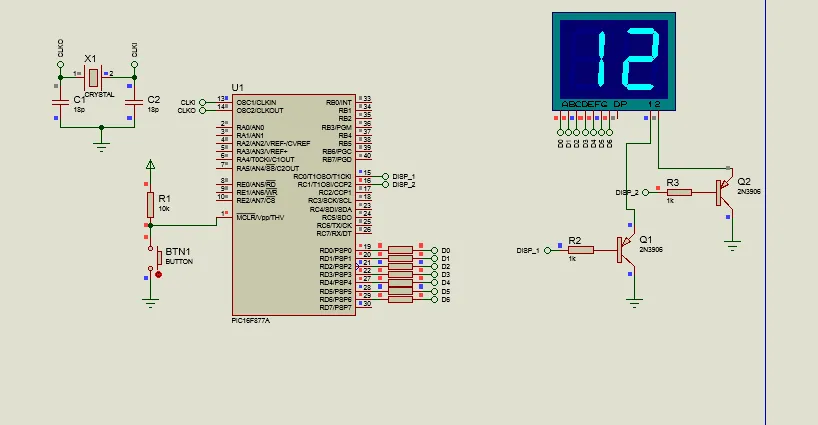Click the DISP_2 terminal feeding R3
Screen dimensions: 818x425
[645, 192]
